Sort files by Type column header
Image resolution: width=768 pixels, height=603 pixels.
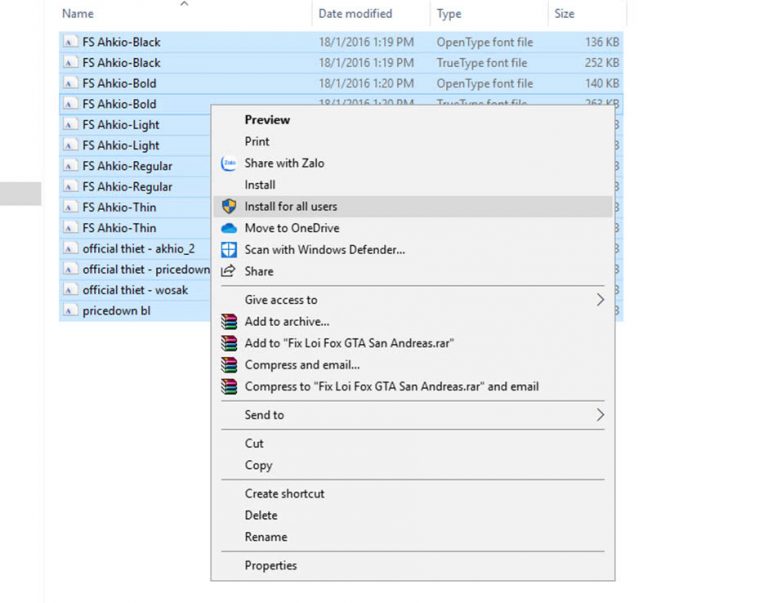point(449,14)
